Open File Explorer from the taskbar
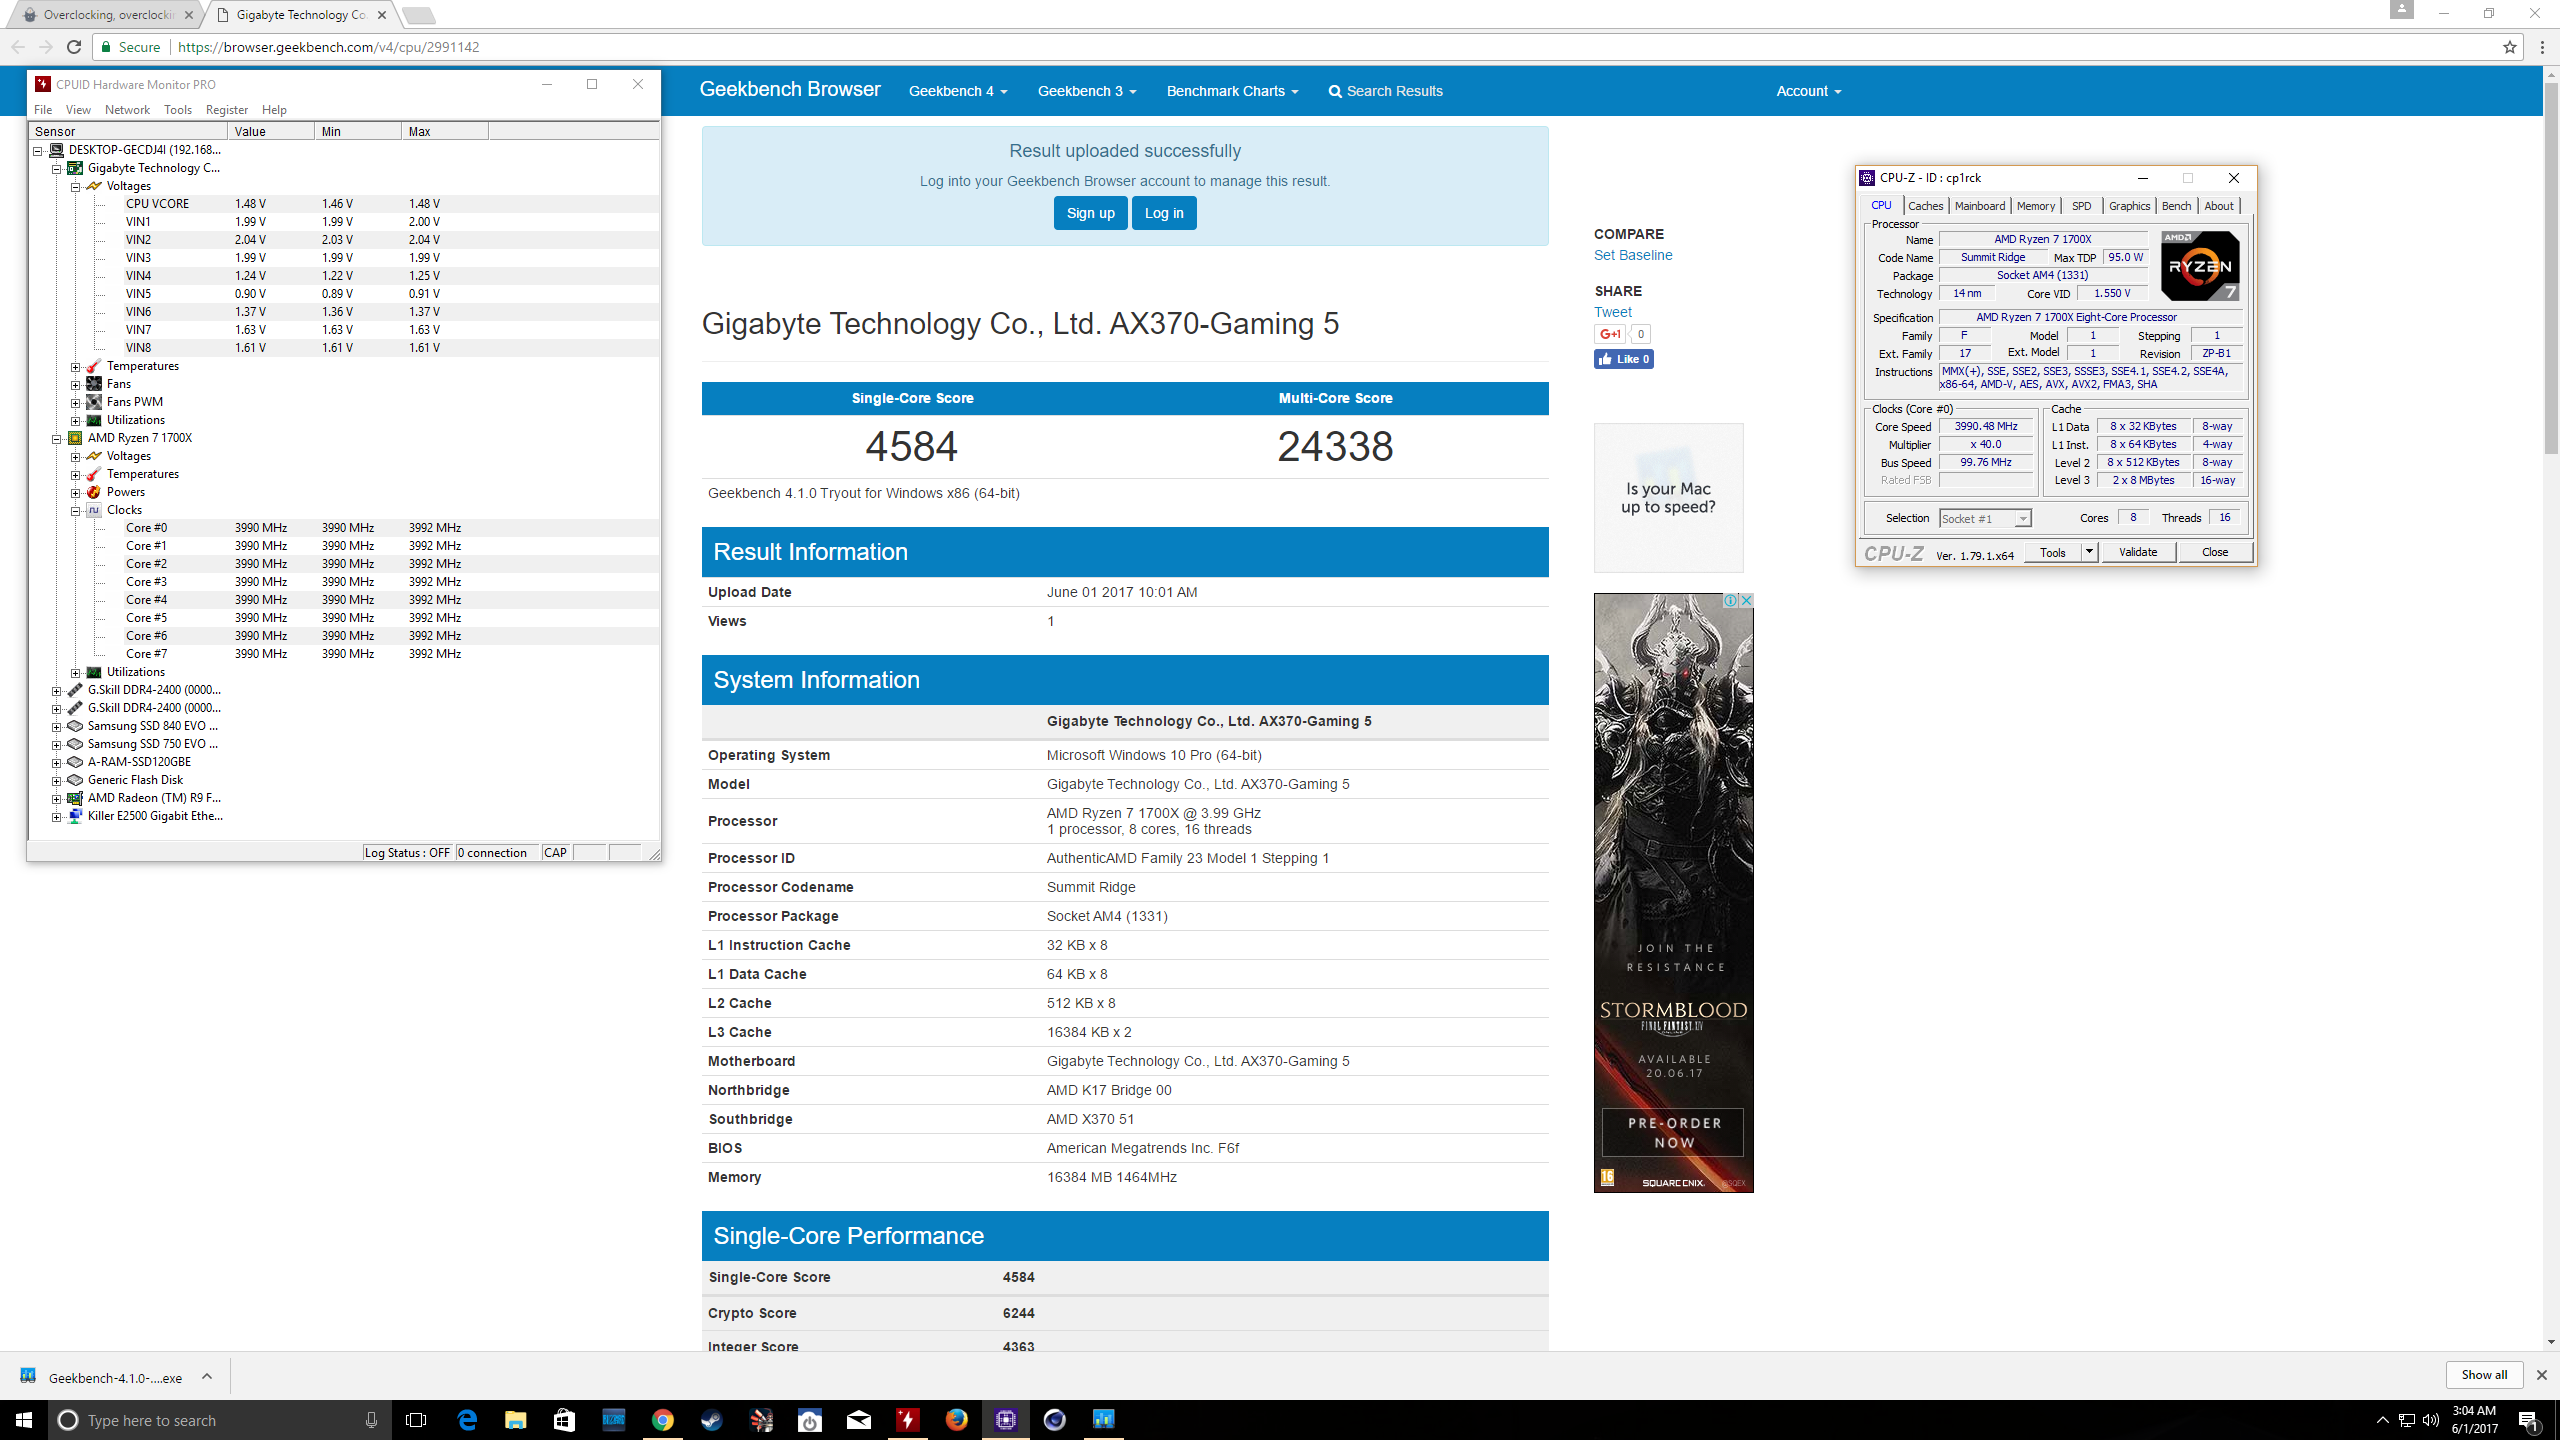The width and height of the screenshot is (2560, 1440). point(515,1420)
